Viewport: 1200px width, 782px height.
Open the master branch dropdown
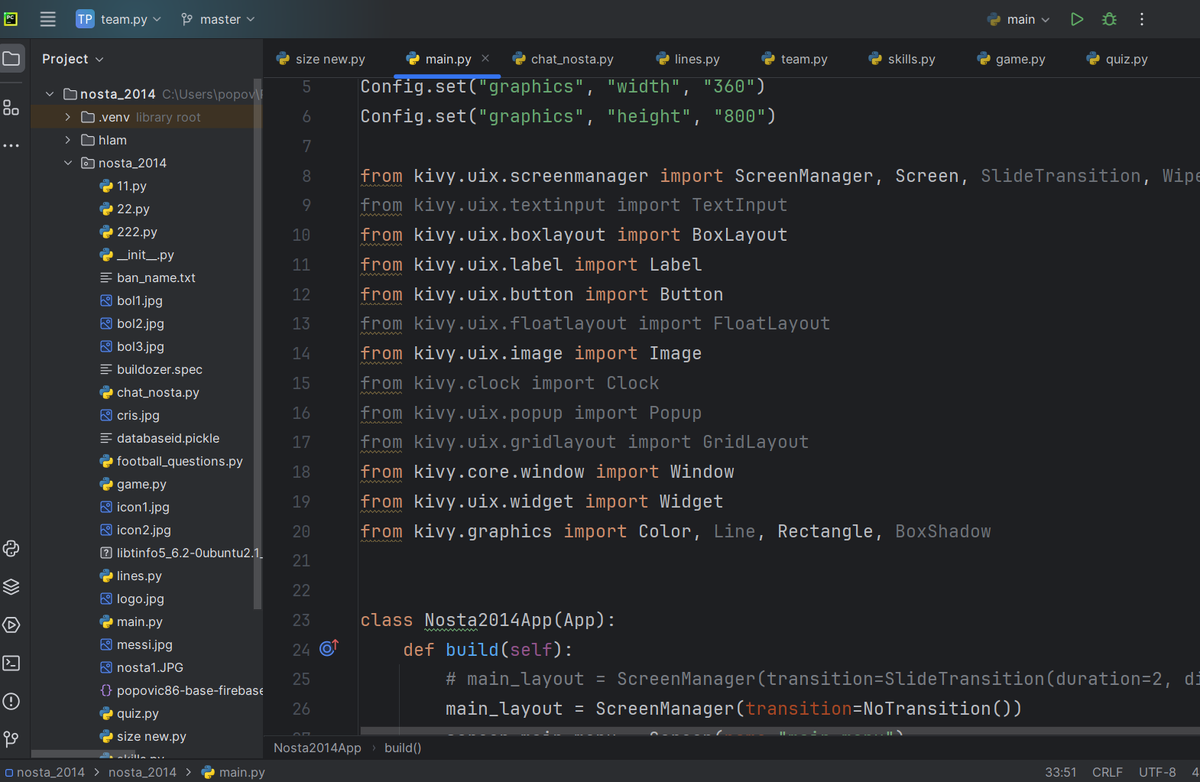[218, 19]
